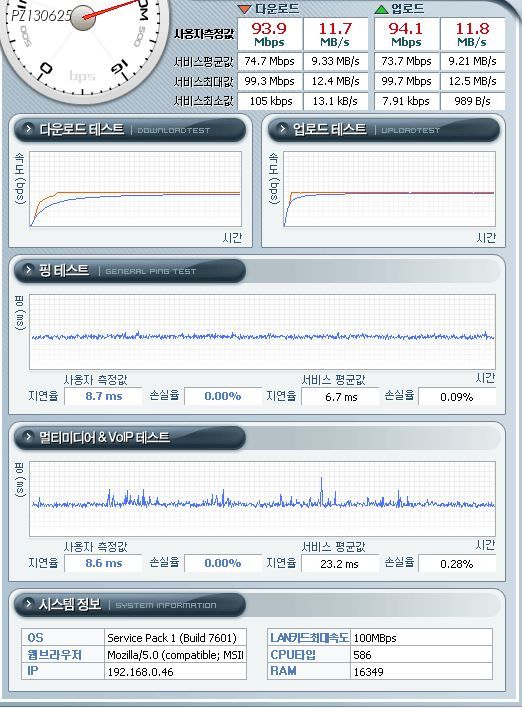Click the 11.8 MB/s upload value

click(472, 34)
